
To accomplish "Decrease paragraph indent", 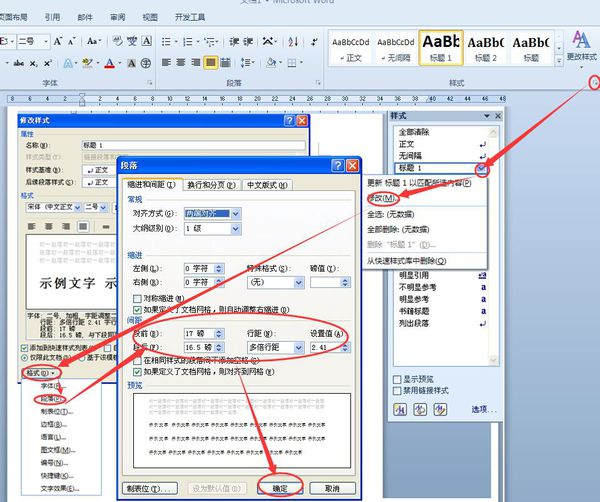I will click(234, 41).
